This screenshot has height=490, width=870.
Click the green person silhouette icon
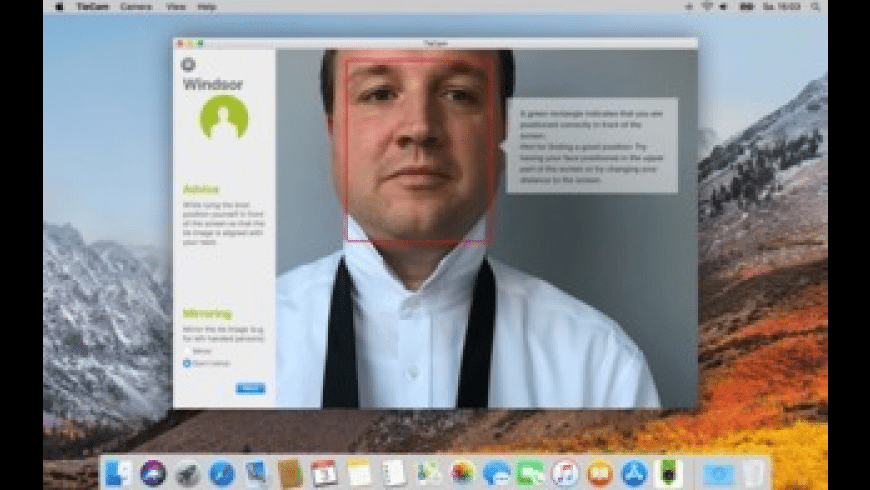[x=224, y=117]
